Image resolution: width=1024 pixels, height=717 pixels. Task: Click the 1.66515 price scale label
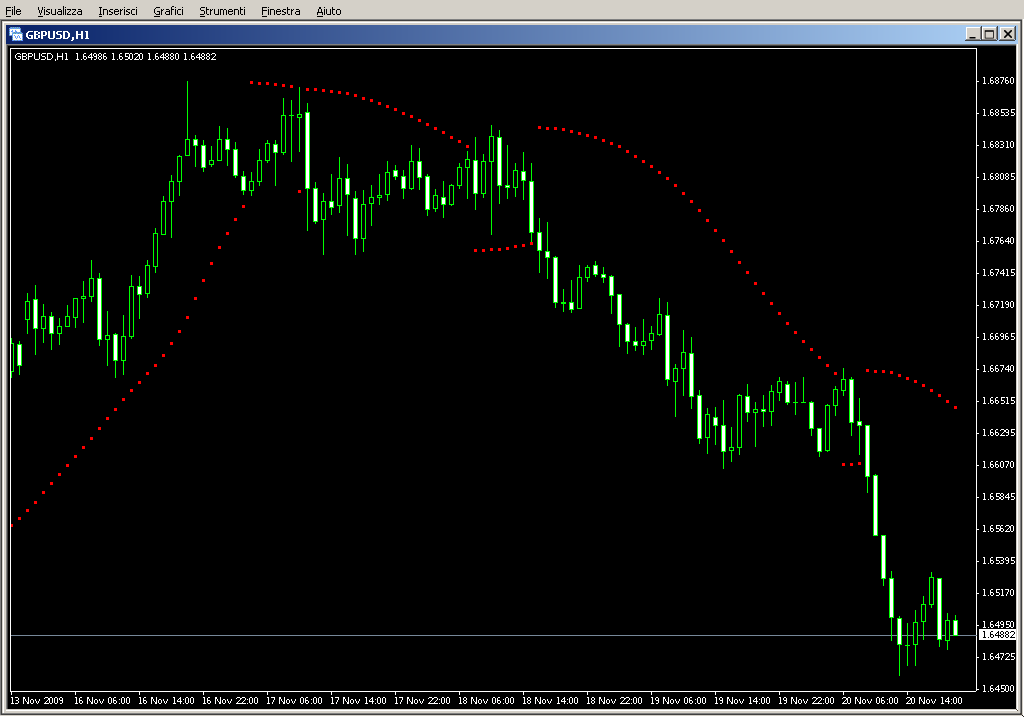tap(998, 401)
